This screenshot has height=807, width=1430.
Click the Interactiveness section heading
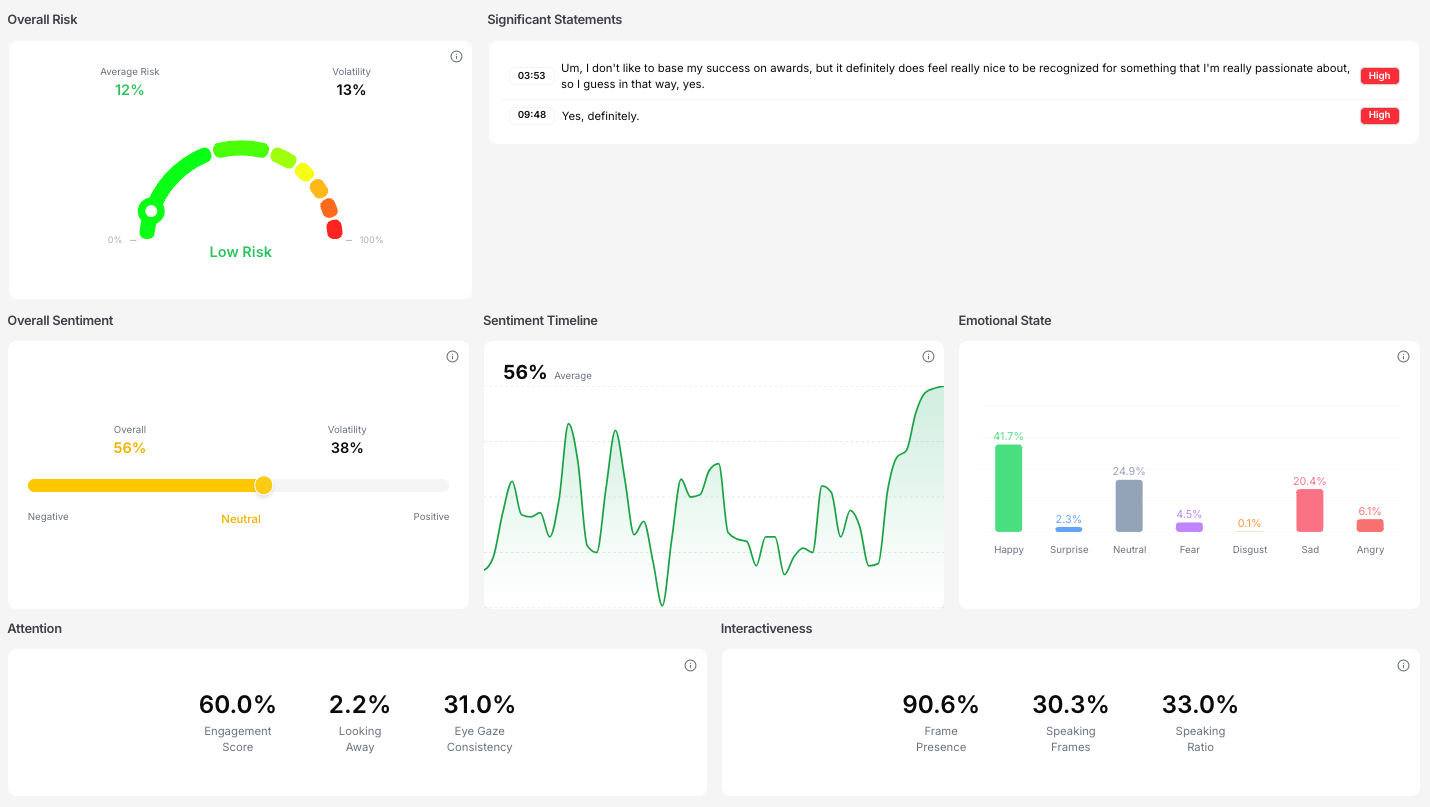tap(767, 629)
